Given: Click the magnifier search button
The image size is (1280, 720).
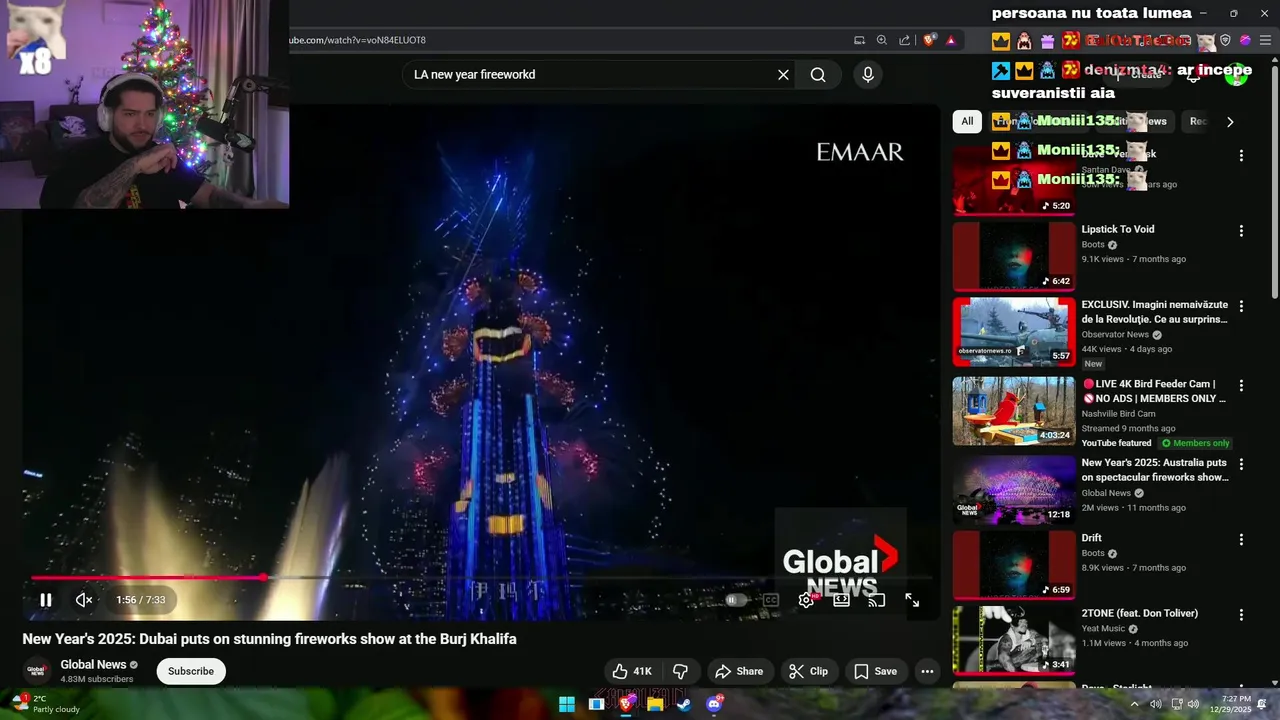Looking at the screenshot, I should click(x=818, y=74).
